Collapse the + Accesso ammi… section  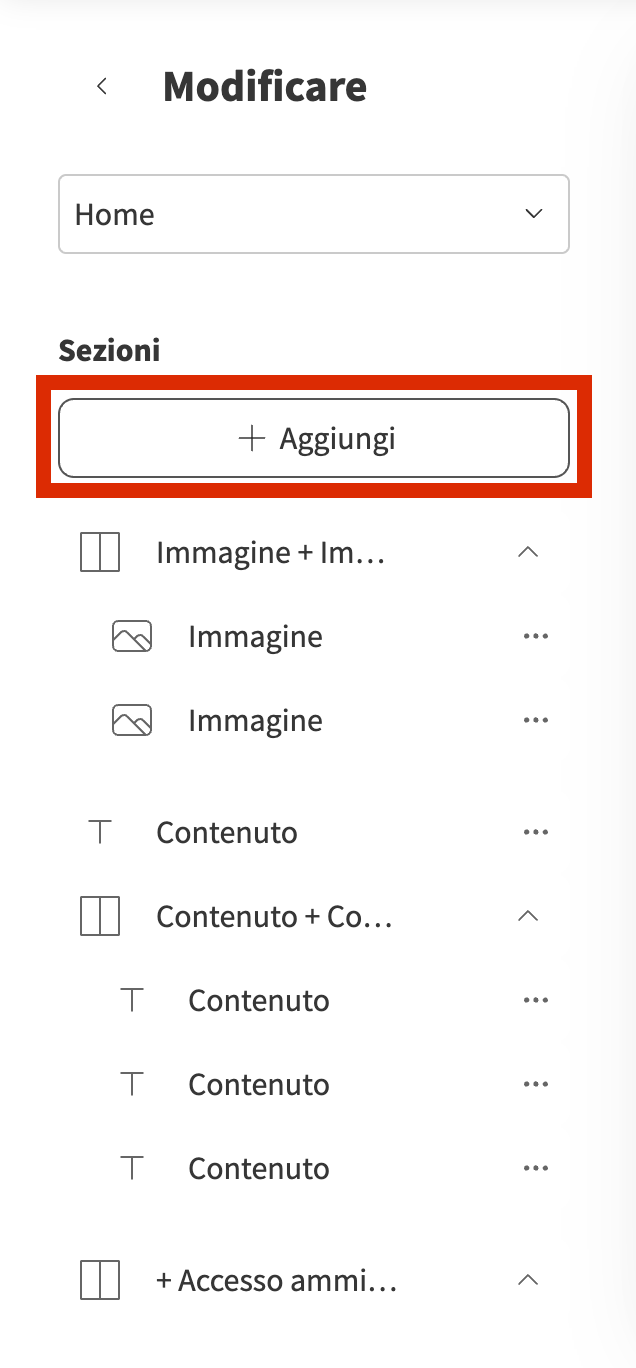(x=528, y=1281)
